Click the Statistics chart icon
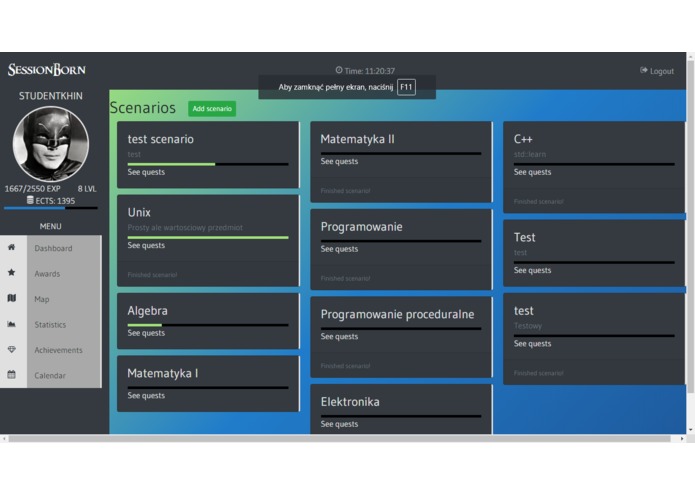The image size is (695, 494). [12, 324]
